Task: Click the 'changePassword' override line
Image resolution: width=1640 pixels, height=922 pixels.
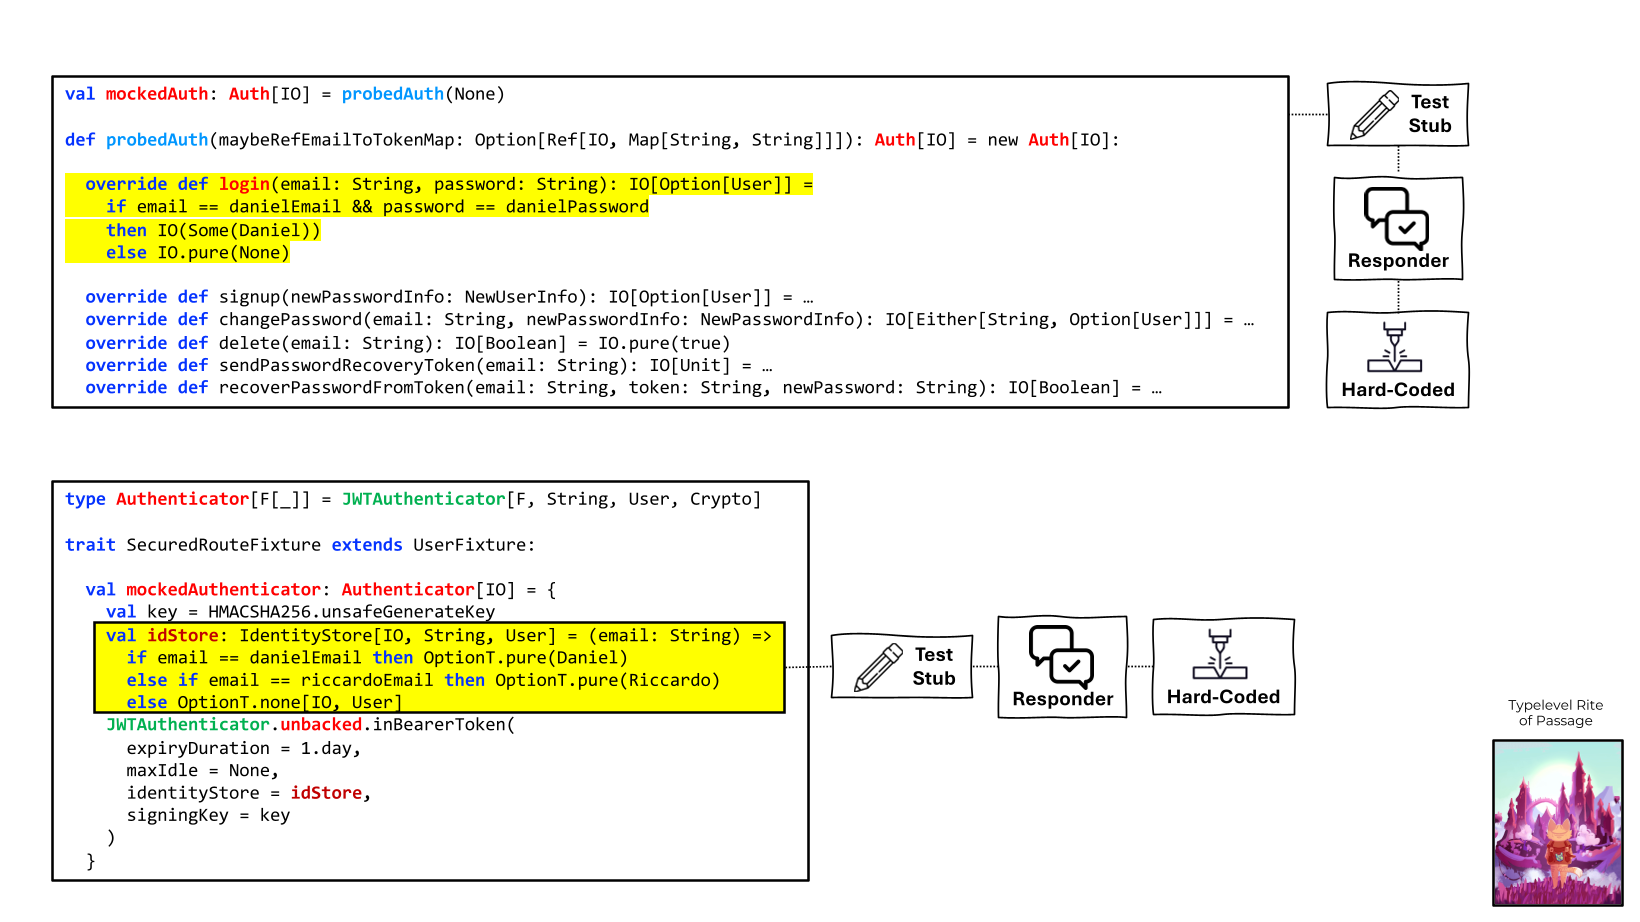Action: [669, 320]
